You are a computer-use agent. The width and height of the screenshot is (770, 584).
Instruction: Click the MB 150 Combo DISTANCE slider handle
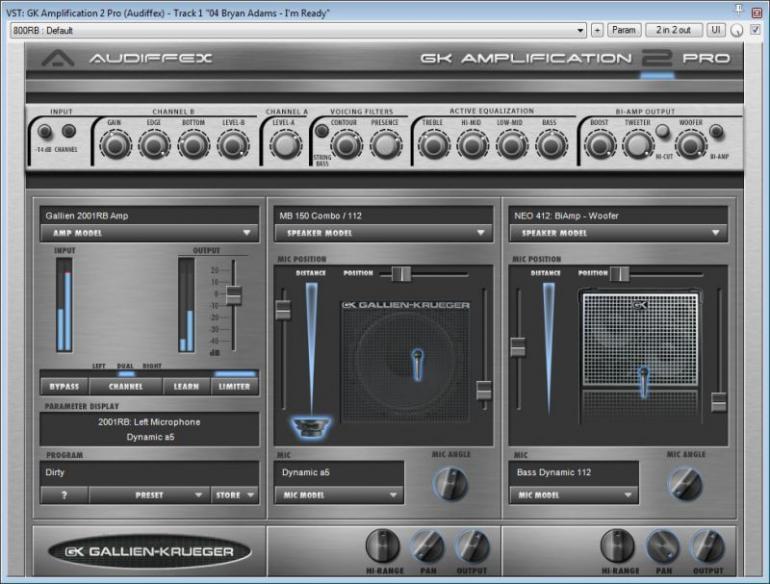[x=283, y=309]
